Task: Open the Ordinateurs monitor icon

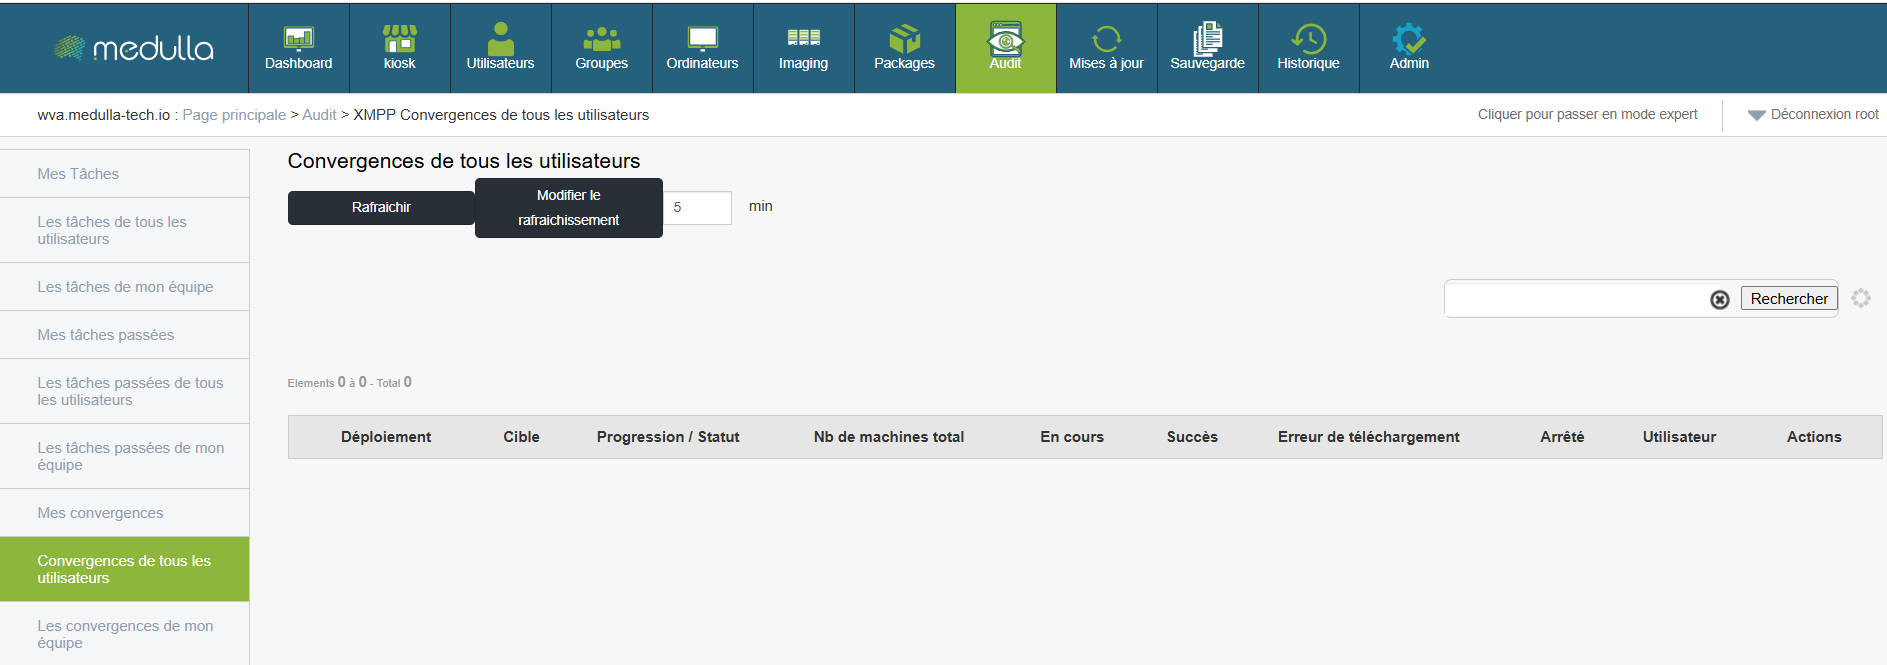Action: [702, 39]
